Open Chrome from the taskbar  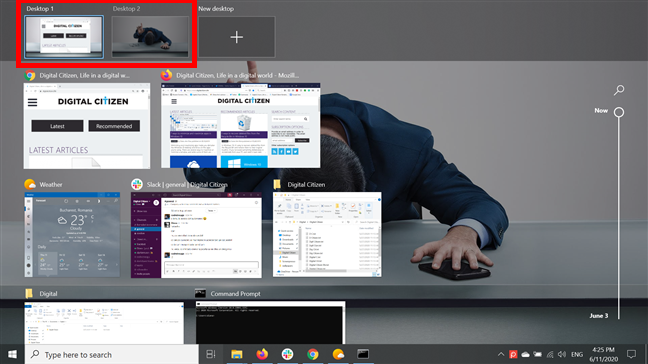[x=313, y=354]
